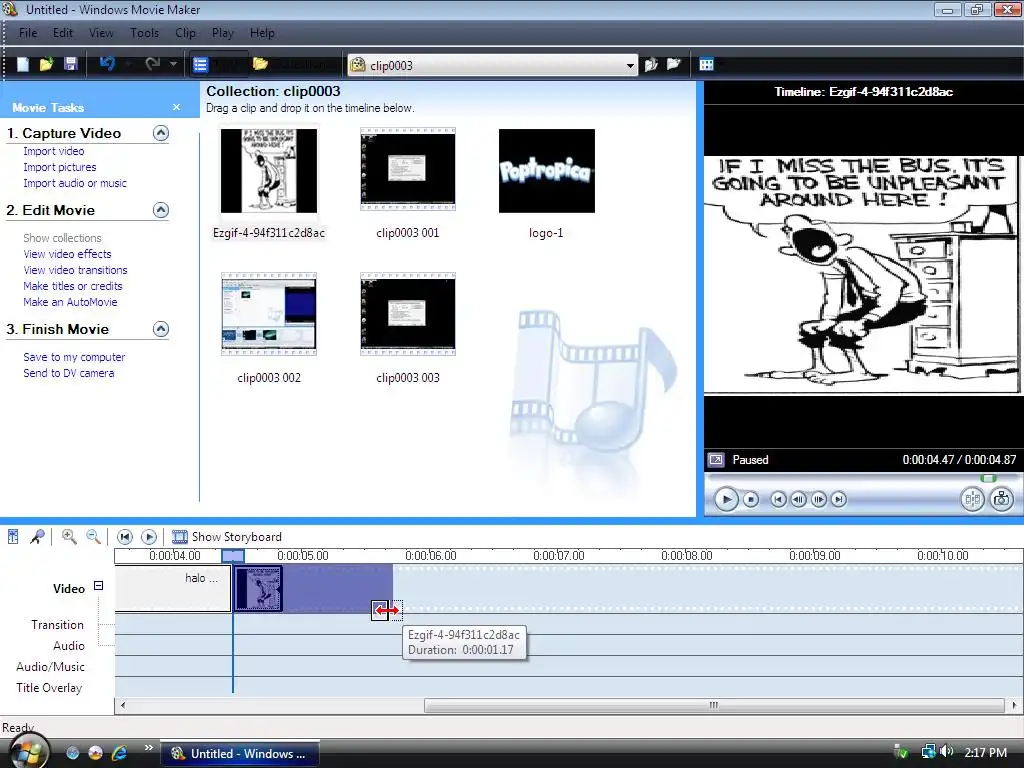This screenshot has width=1024, height=768.
Task: Open a project with the folder icon
Action: (x=46, y=64)
